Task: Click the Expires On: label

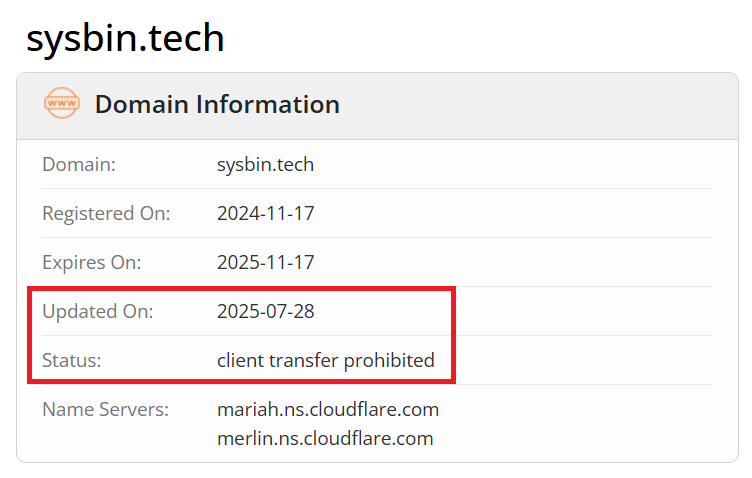Action: pyautogui.click(x=92, y=262)
